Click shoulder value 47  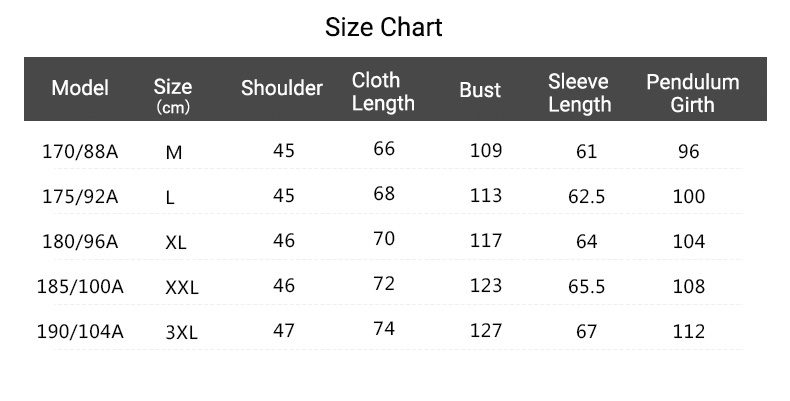coord(284,330)
